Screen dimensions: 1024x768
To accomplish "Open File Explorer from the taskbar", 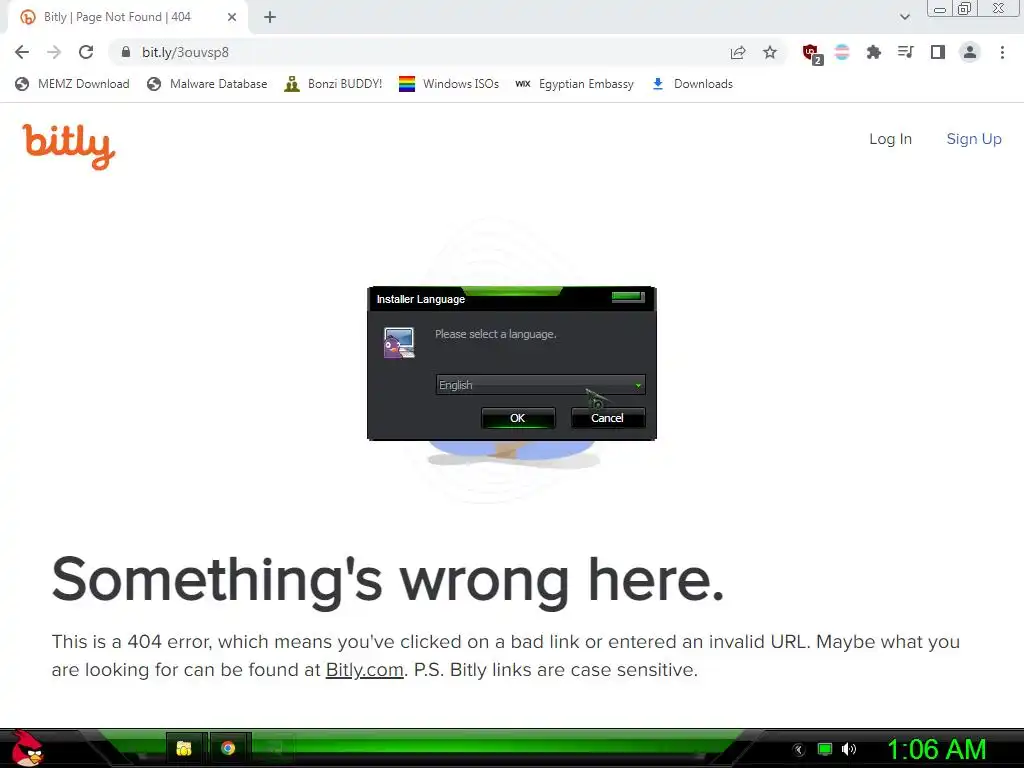I will [x=184, y=748].
